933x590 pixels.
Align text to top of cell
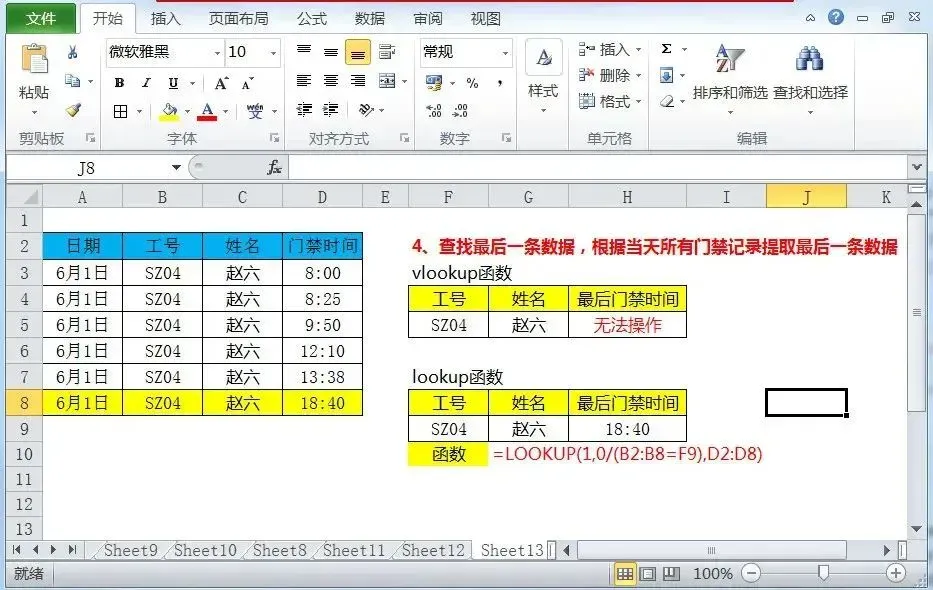click(304, 51)
